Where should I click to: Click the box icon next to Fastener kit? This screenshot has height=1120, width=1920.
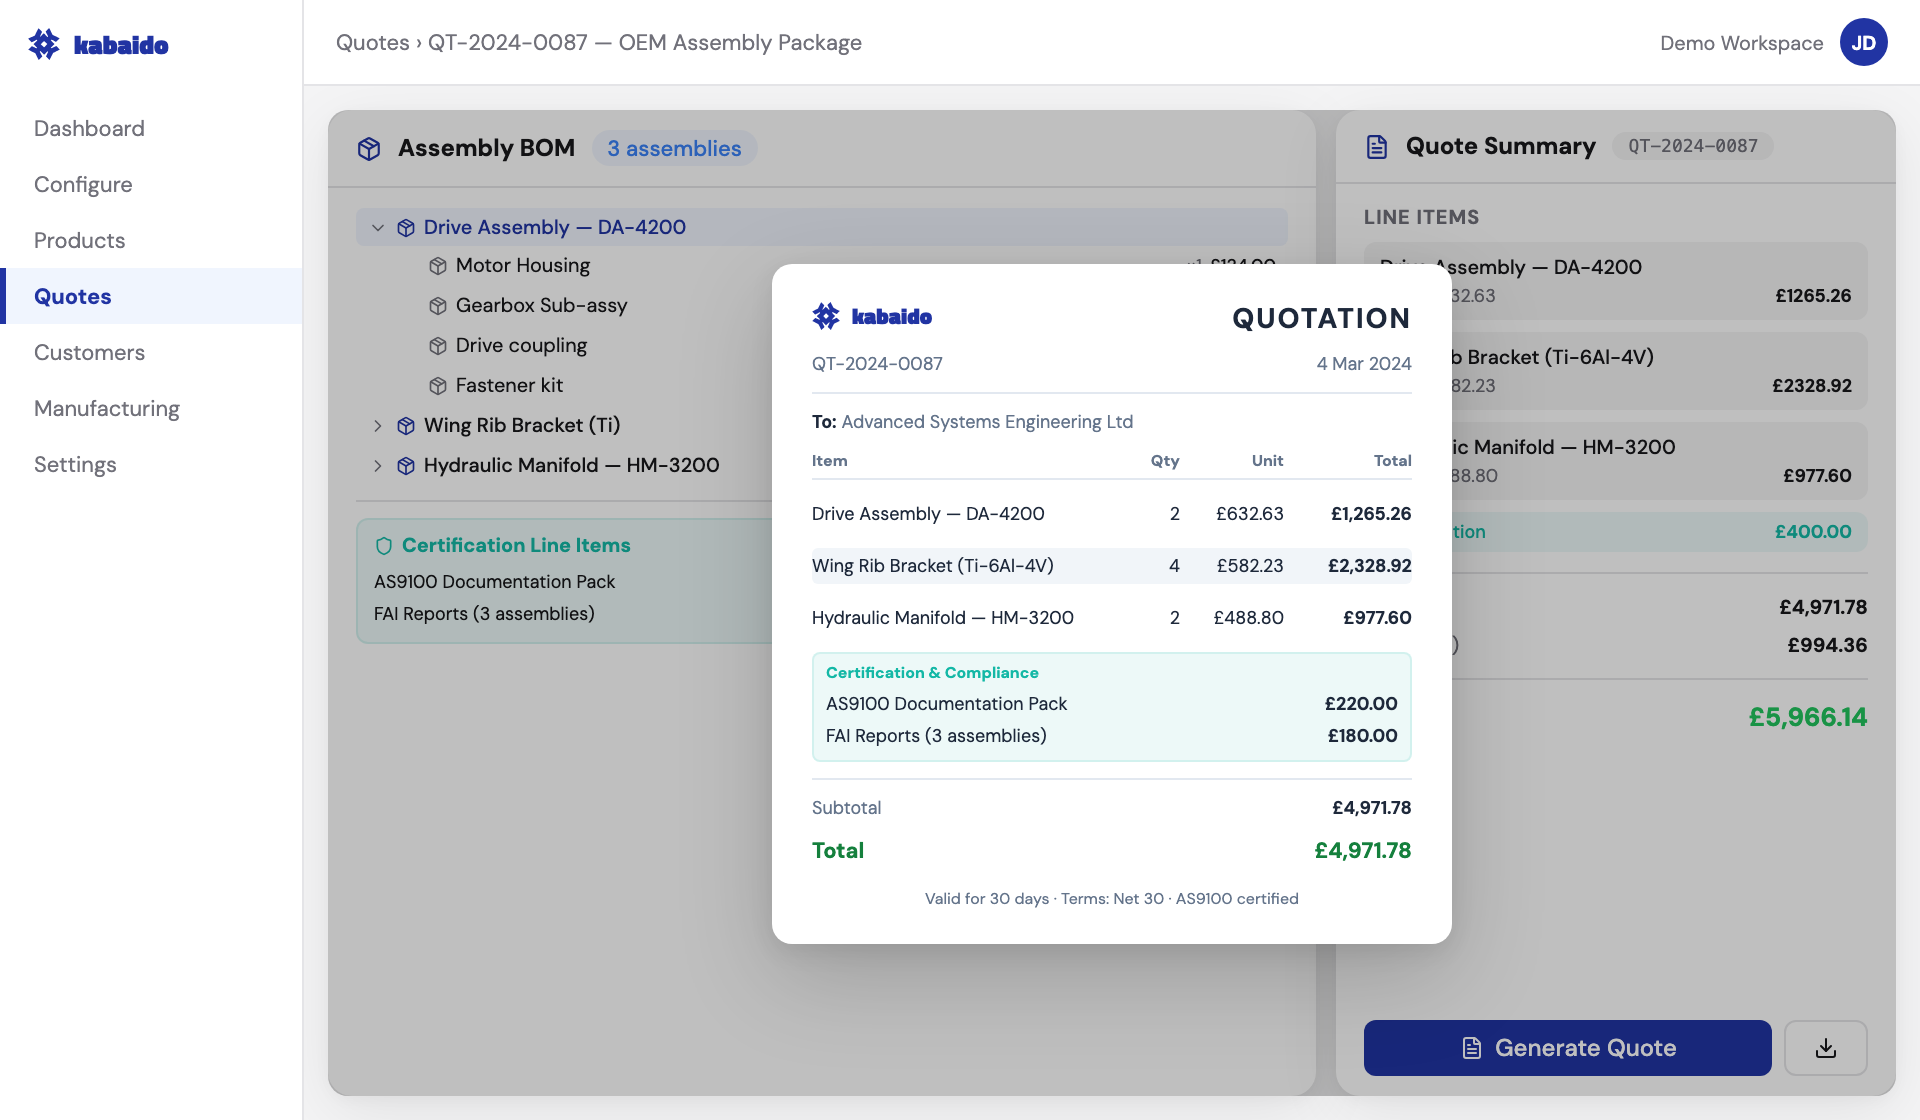[x=438, y=385]
